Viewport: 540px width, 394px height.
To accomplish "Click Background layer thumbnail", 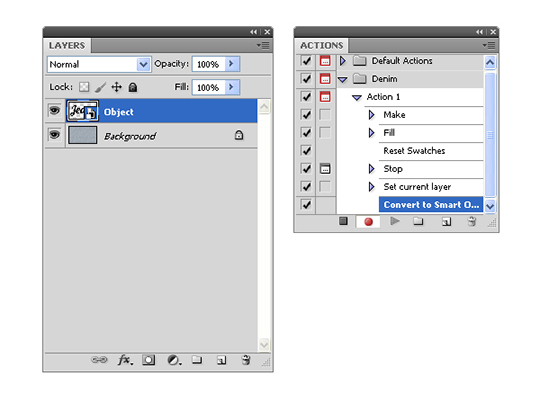I will tap(83, 135).
